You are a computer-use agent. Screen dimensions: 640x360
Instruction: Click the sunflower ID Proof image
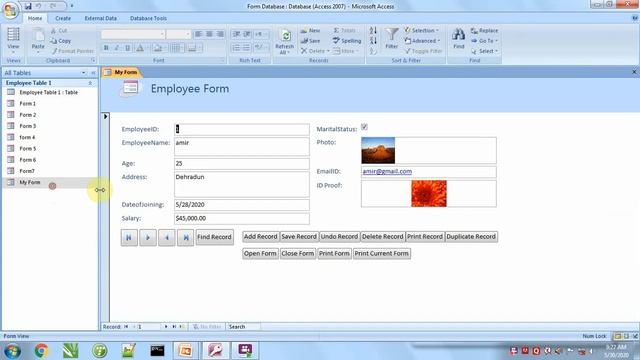click(429, 193)
